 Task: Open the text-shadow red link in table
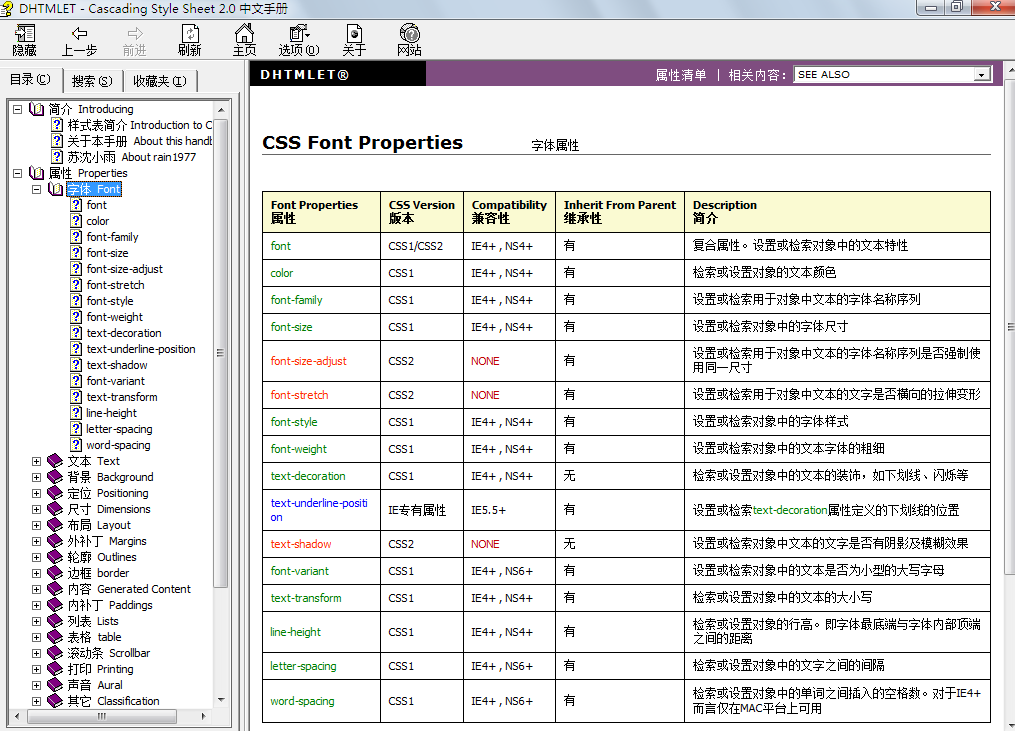(x=300, y=544)
